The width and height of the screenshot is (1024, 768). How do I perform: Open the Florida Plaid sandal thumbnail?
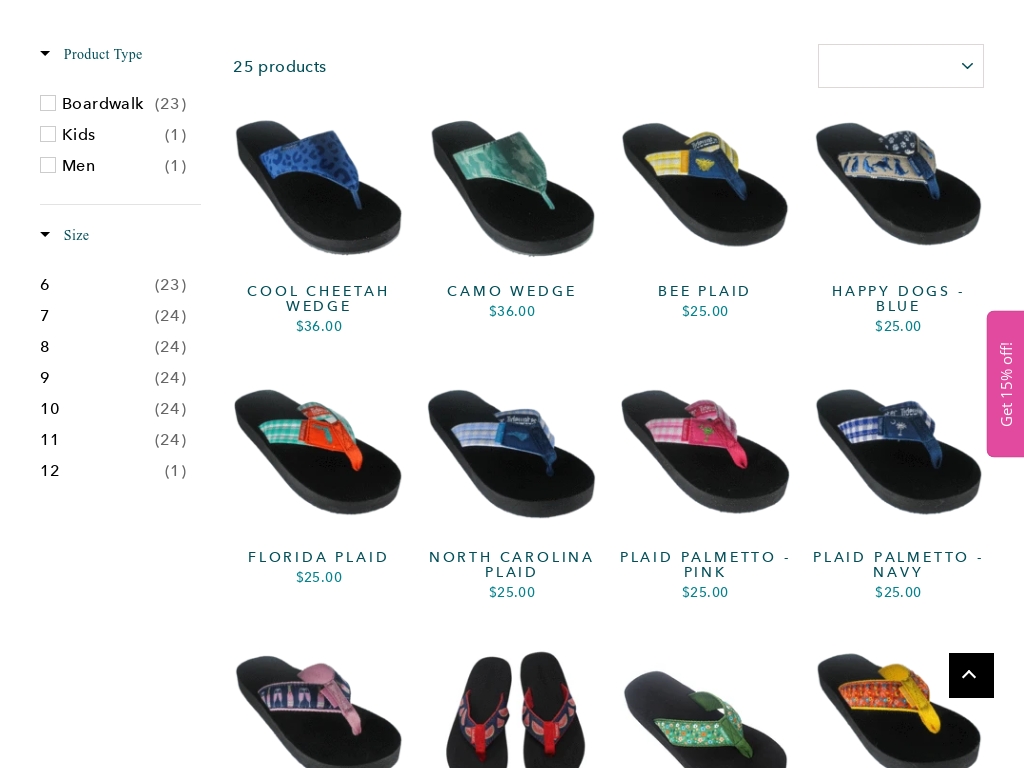[x=318, y=451]
